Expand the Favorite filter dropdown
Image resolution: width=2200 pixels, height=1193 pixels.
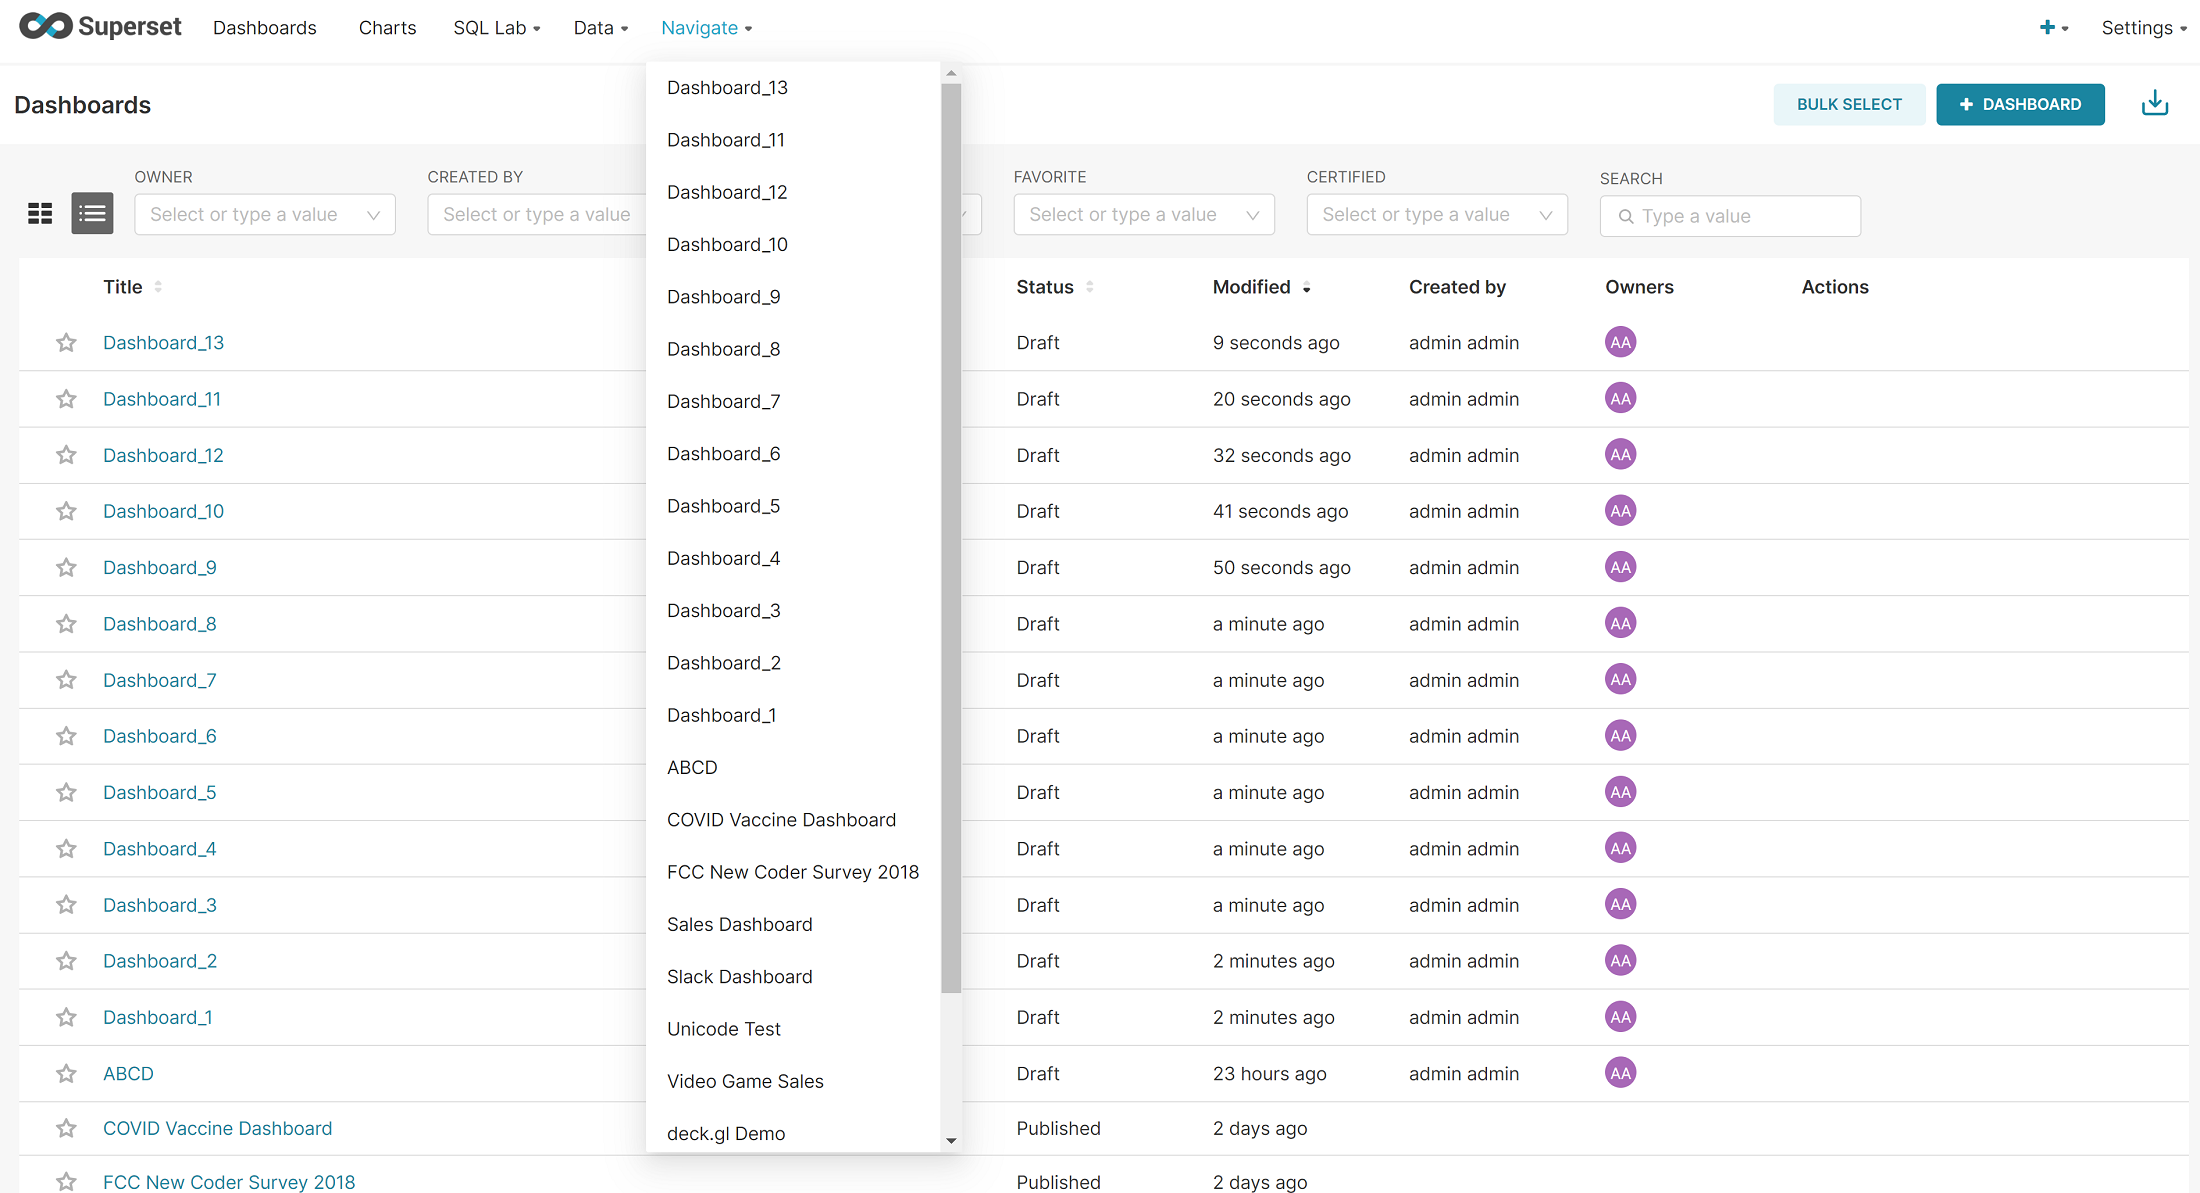click(1143, 215)
